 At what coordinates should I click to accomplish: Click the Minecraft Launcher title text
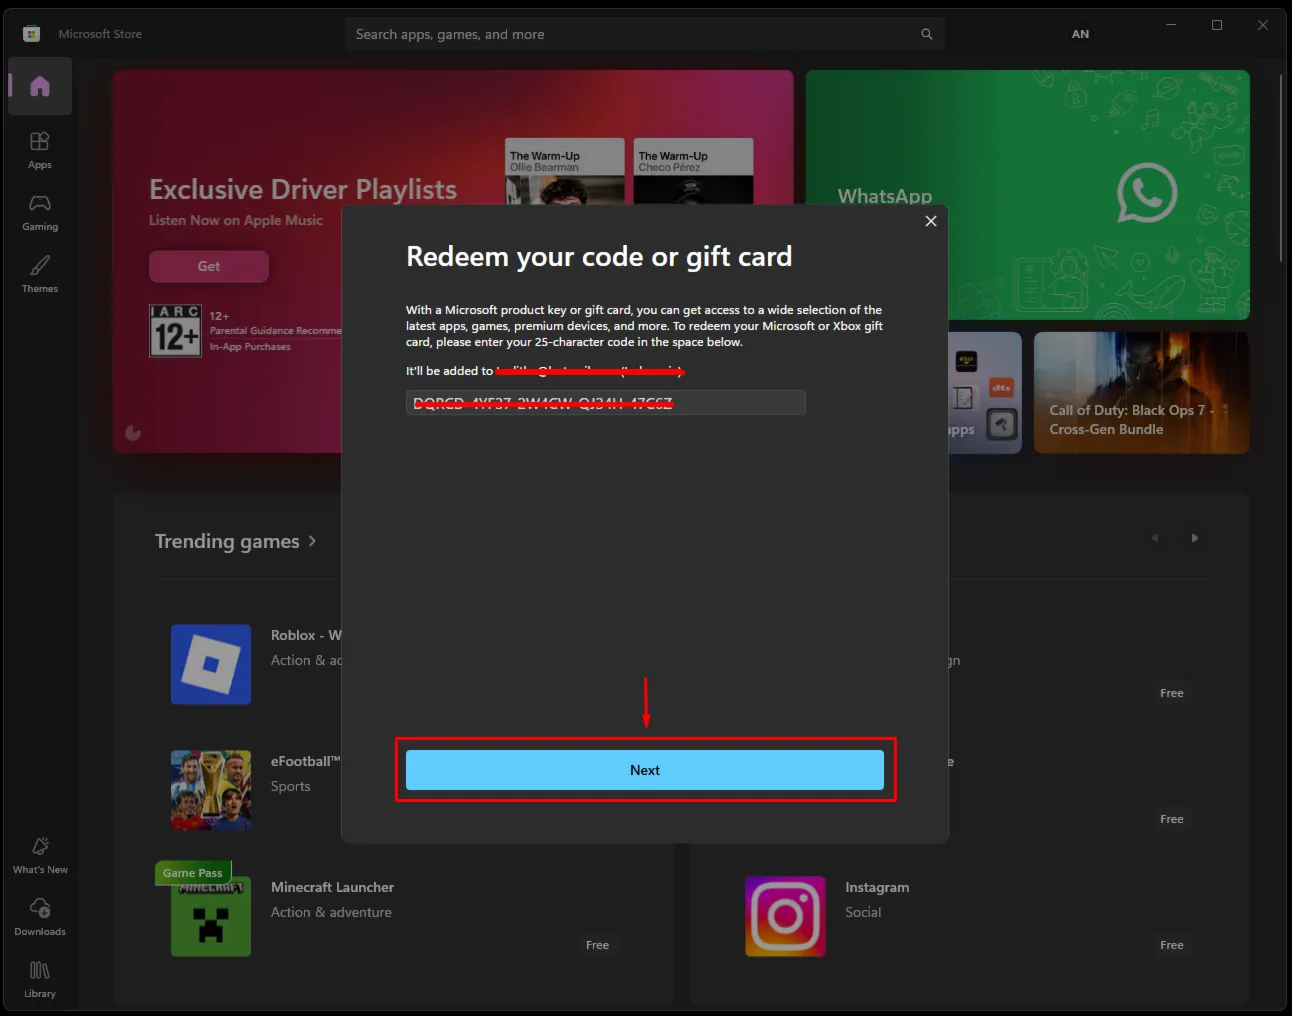pos(332,887)
